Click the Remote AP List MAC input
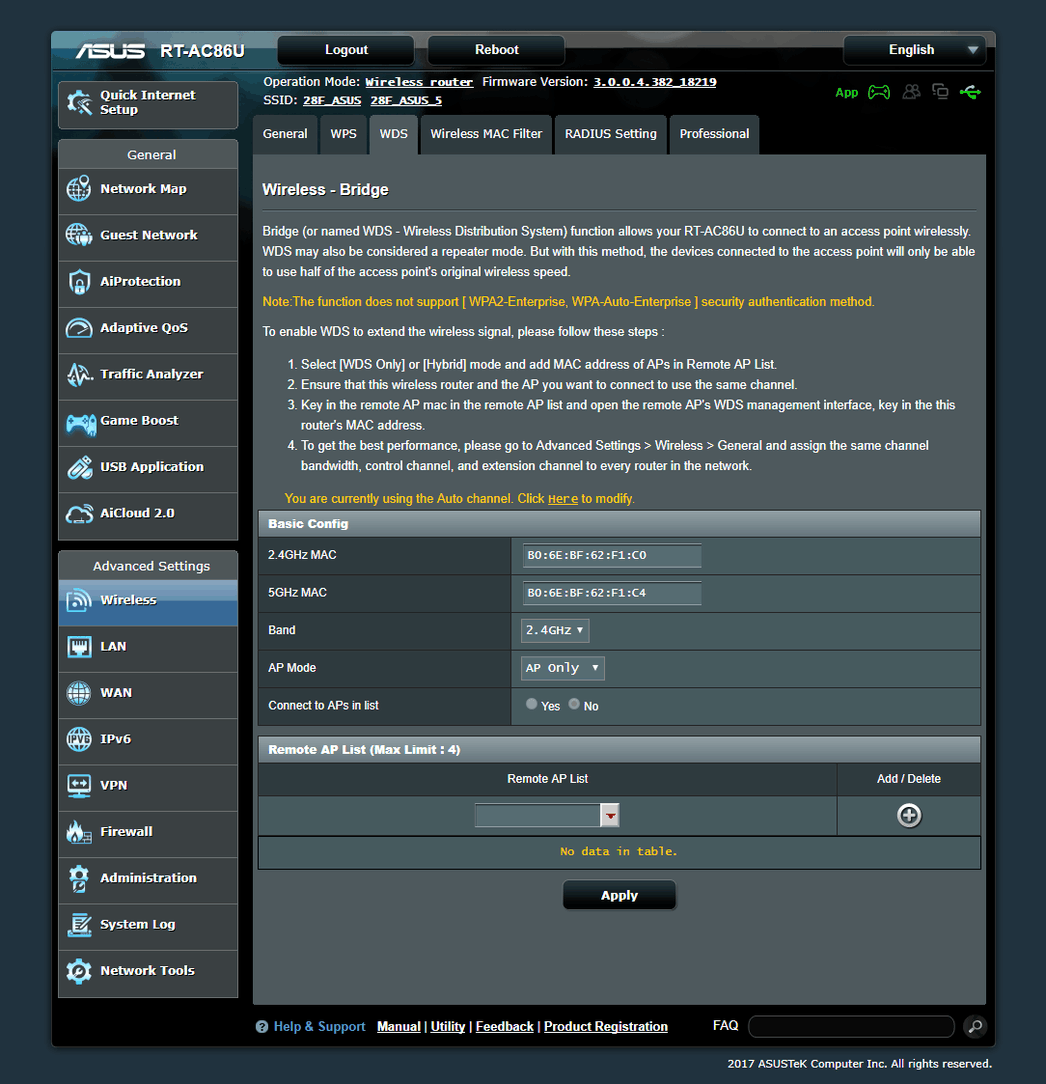Screen dimensions: 1046x1084 (x=538, y=816)
